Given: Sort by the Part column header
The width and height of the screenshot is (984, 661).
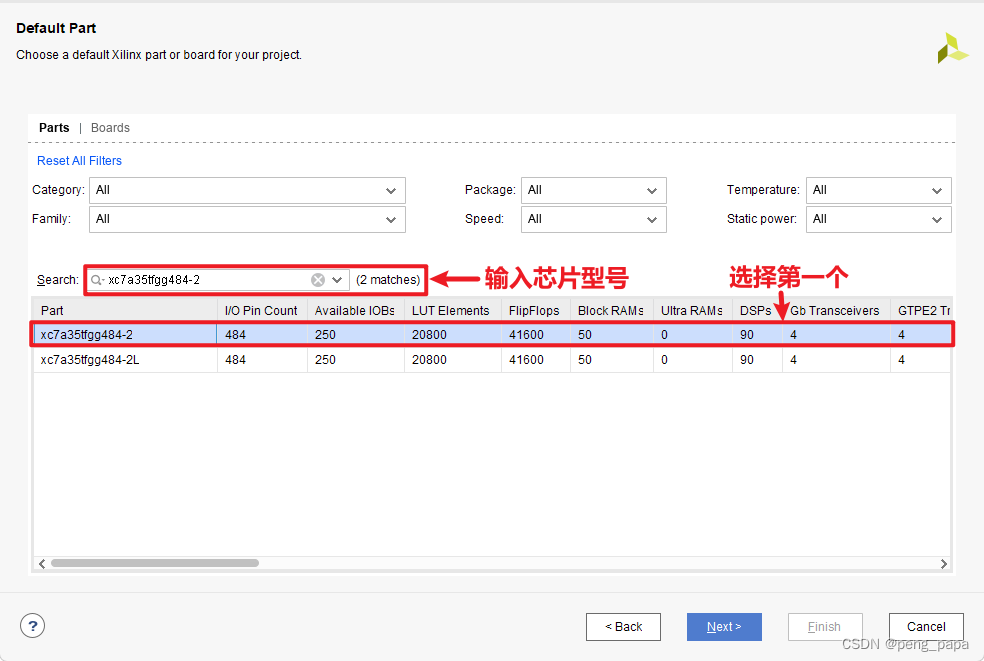Looking at the screenshot, I should 125,311.
